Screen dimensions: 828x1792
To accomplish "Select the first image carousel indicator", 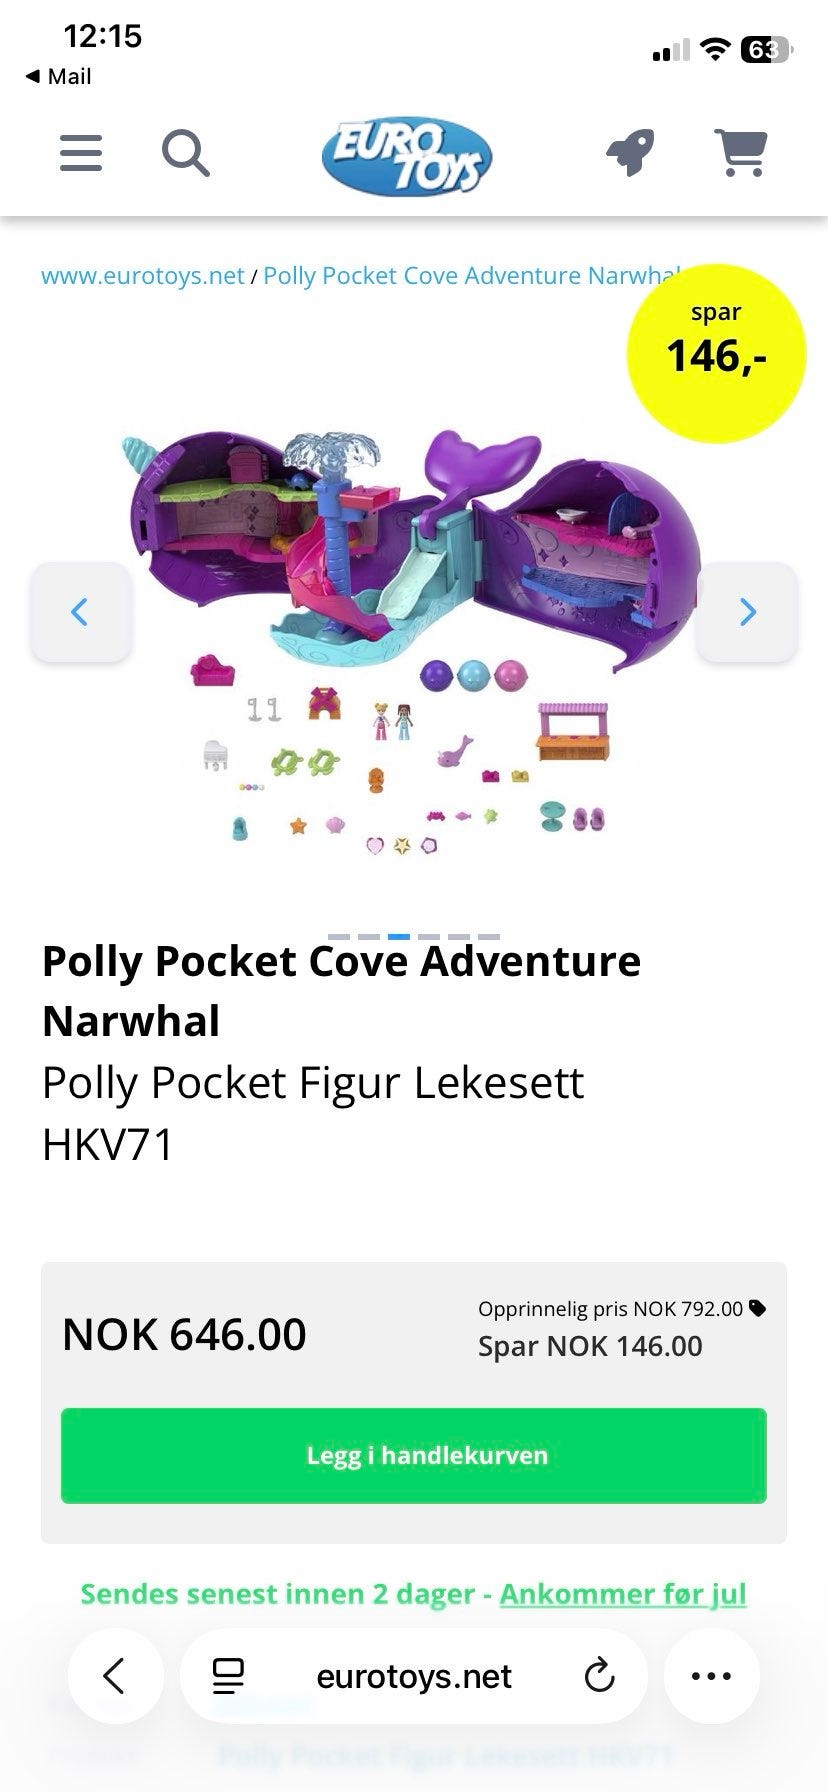I will pos(339,937).
